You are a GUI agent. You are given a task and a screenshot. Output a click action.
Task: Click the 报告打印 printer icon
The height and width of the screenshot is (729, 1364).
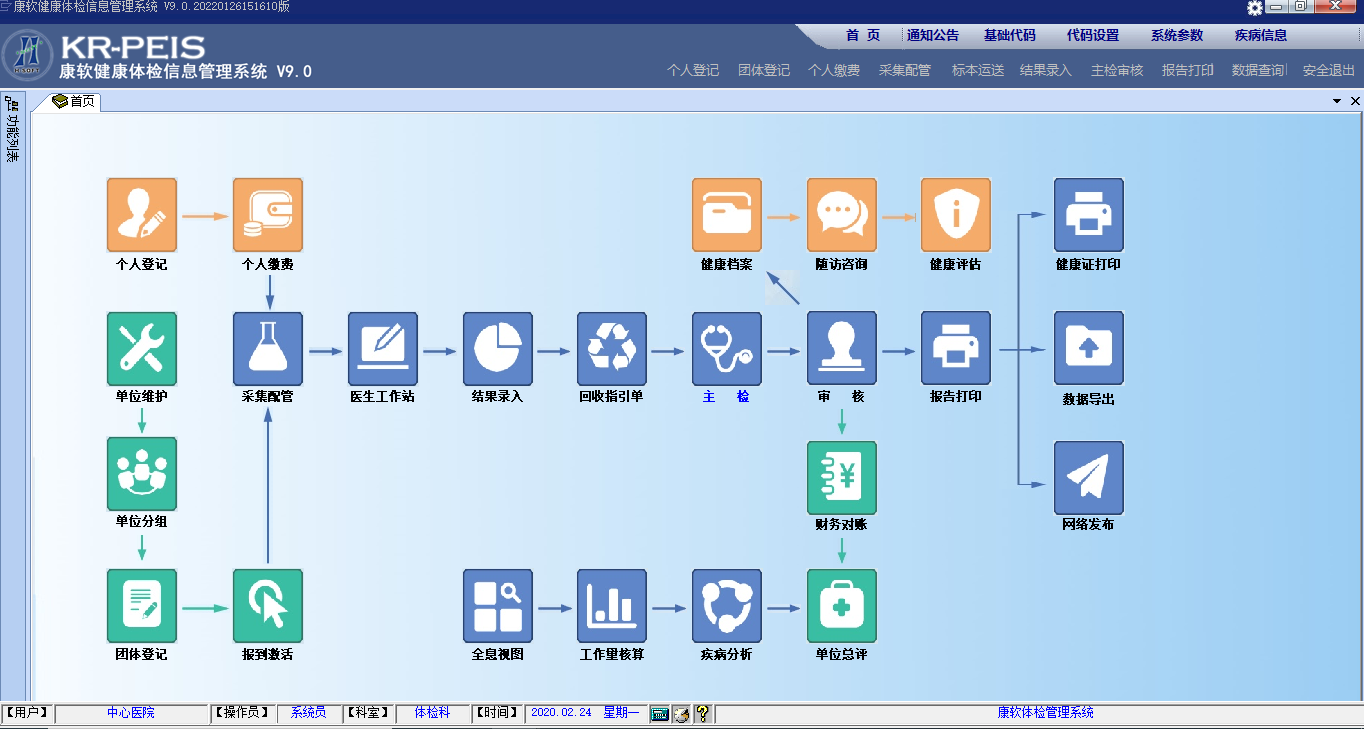tap(955, 349)
